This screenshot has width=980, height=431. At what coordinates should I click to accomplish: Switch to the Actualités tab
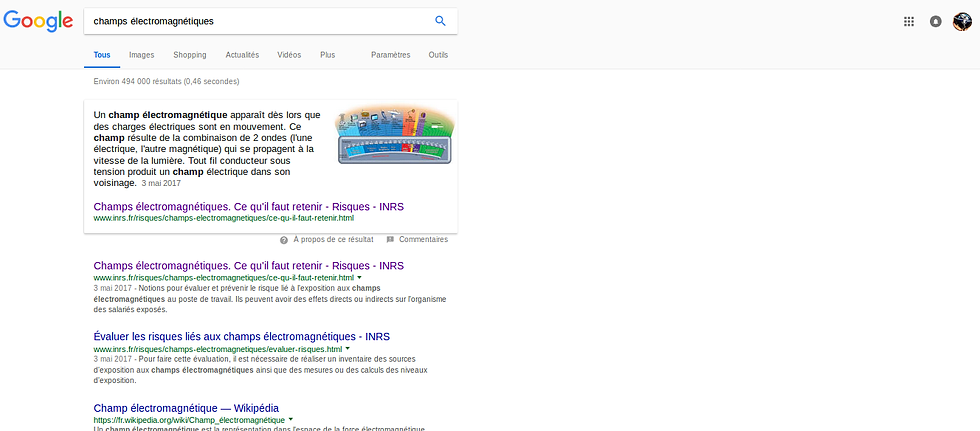click(242, 55)
